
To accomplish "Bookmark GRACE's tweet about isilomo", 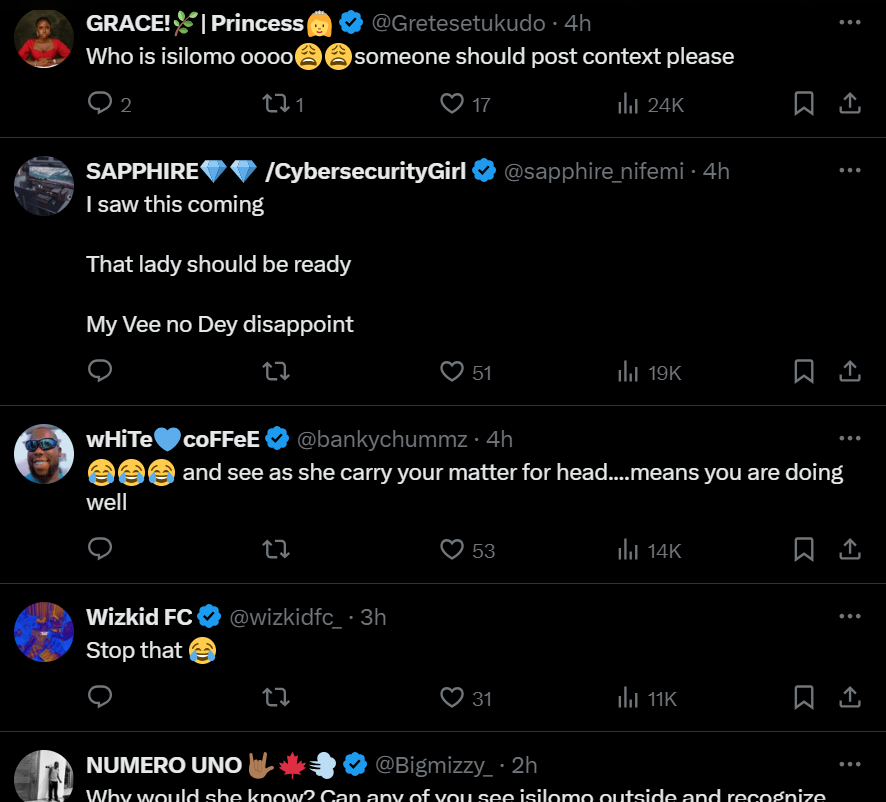I will pyautogui.click(x=804, y=103).
